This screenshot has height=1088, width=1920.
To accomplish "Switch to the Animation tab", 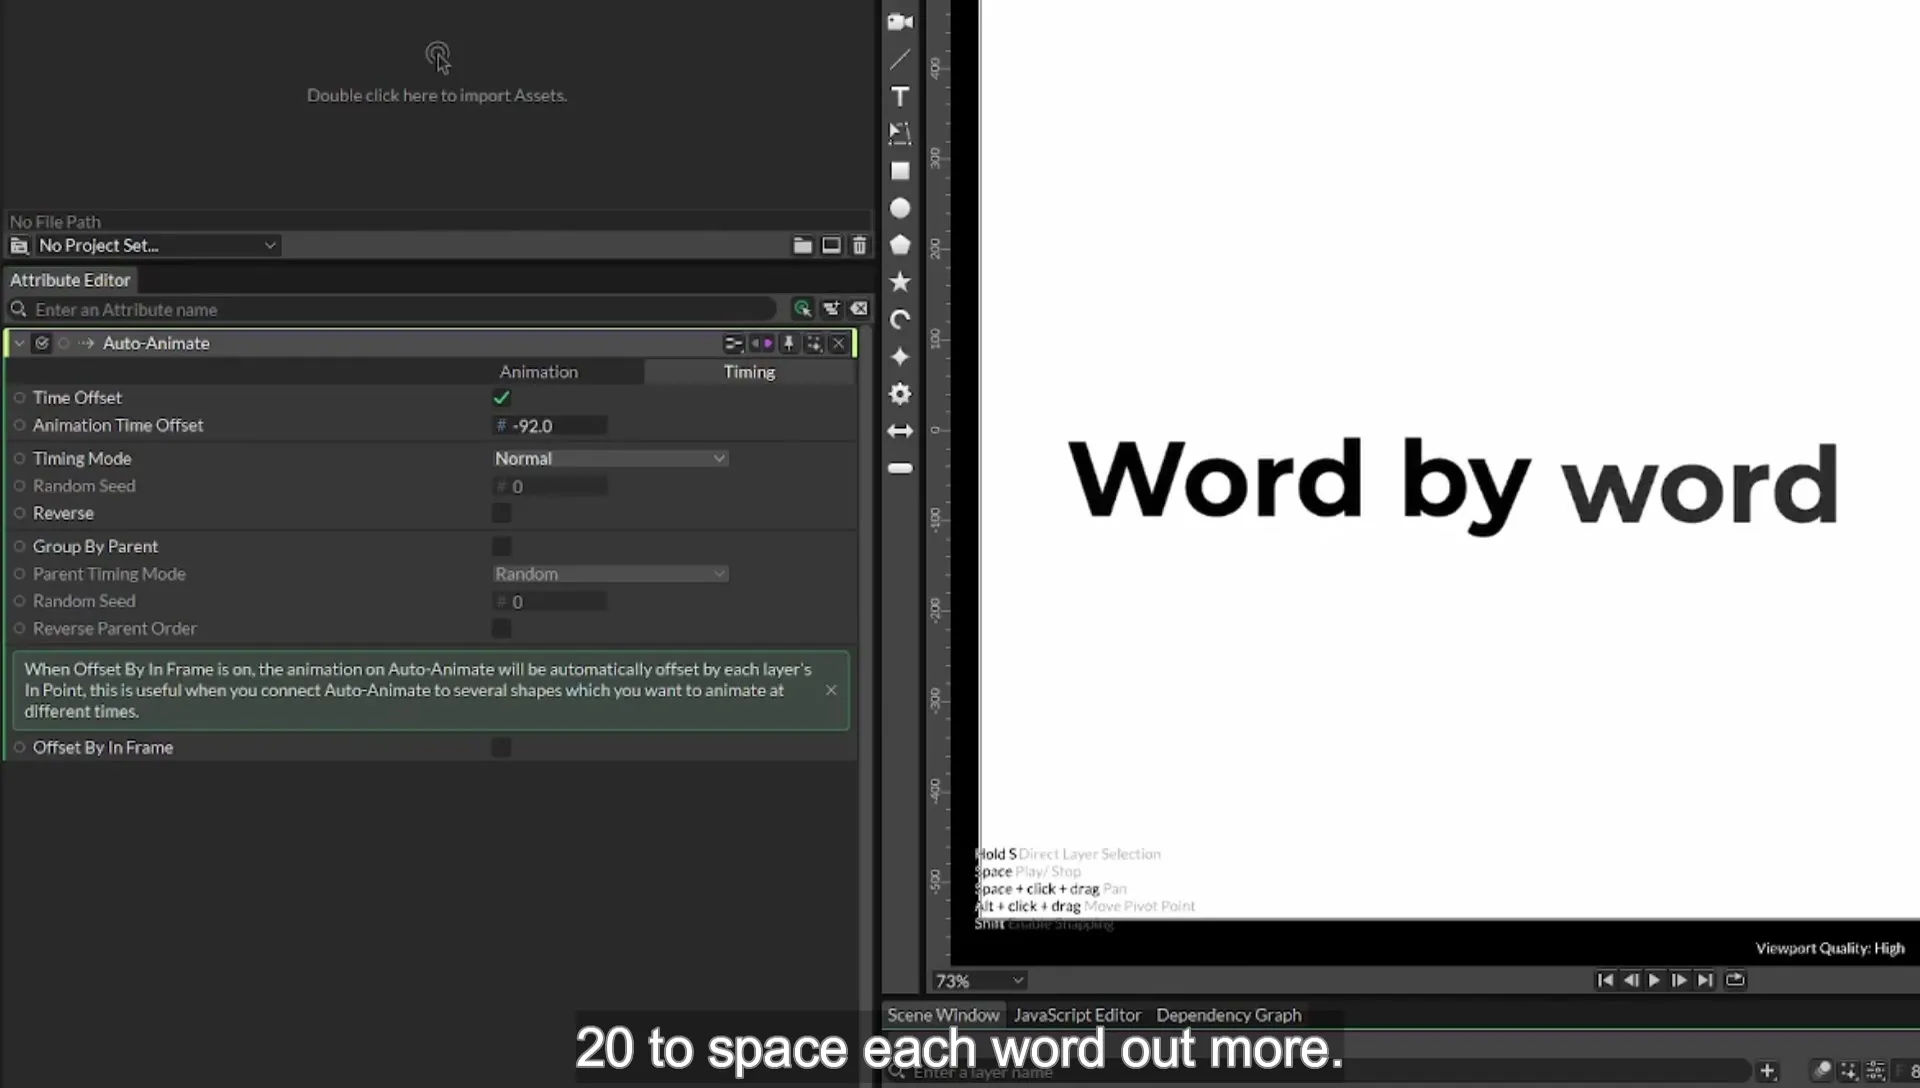I will click(x=538, y=372).
